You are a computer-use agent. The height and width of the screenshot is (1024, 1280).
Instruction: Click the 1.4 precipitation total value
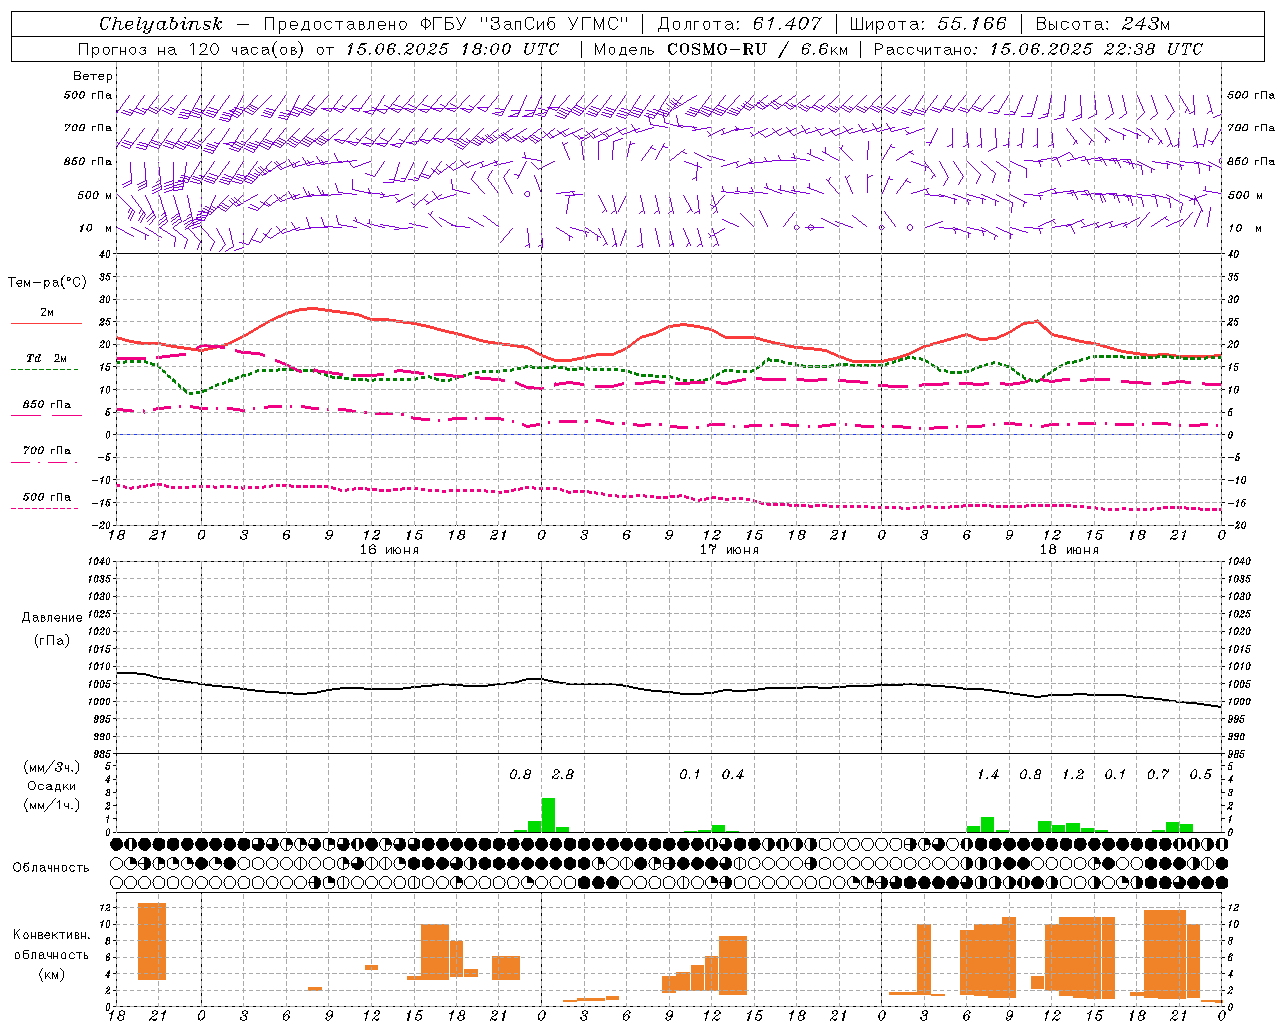click(988, 774)
